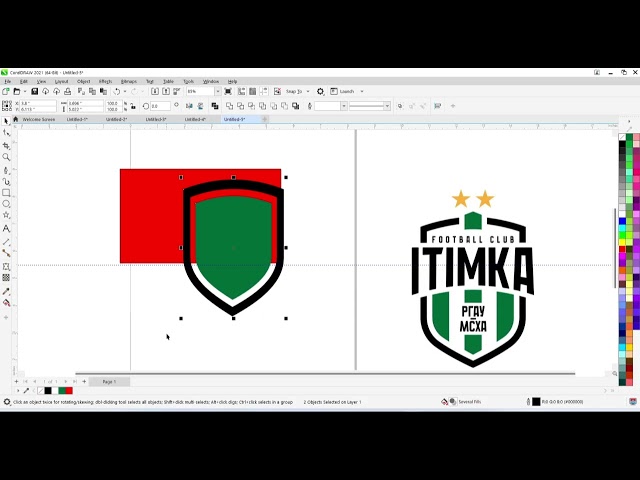Toggle show rulers icon in toolbar
640x480 pixels.
point(242,91)
